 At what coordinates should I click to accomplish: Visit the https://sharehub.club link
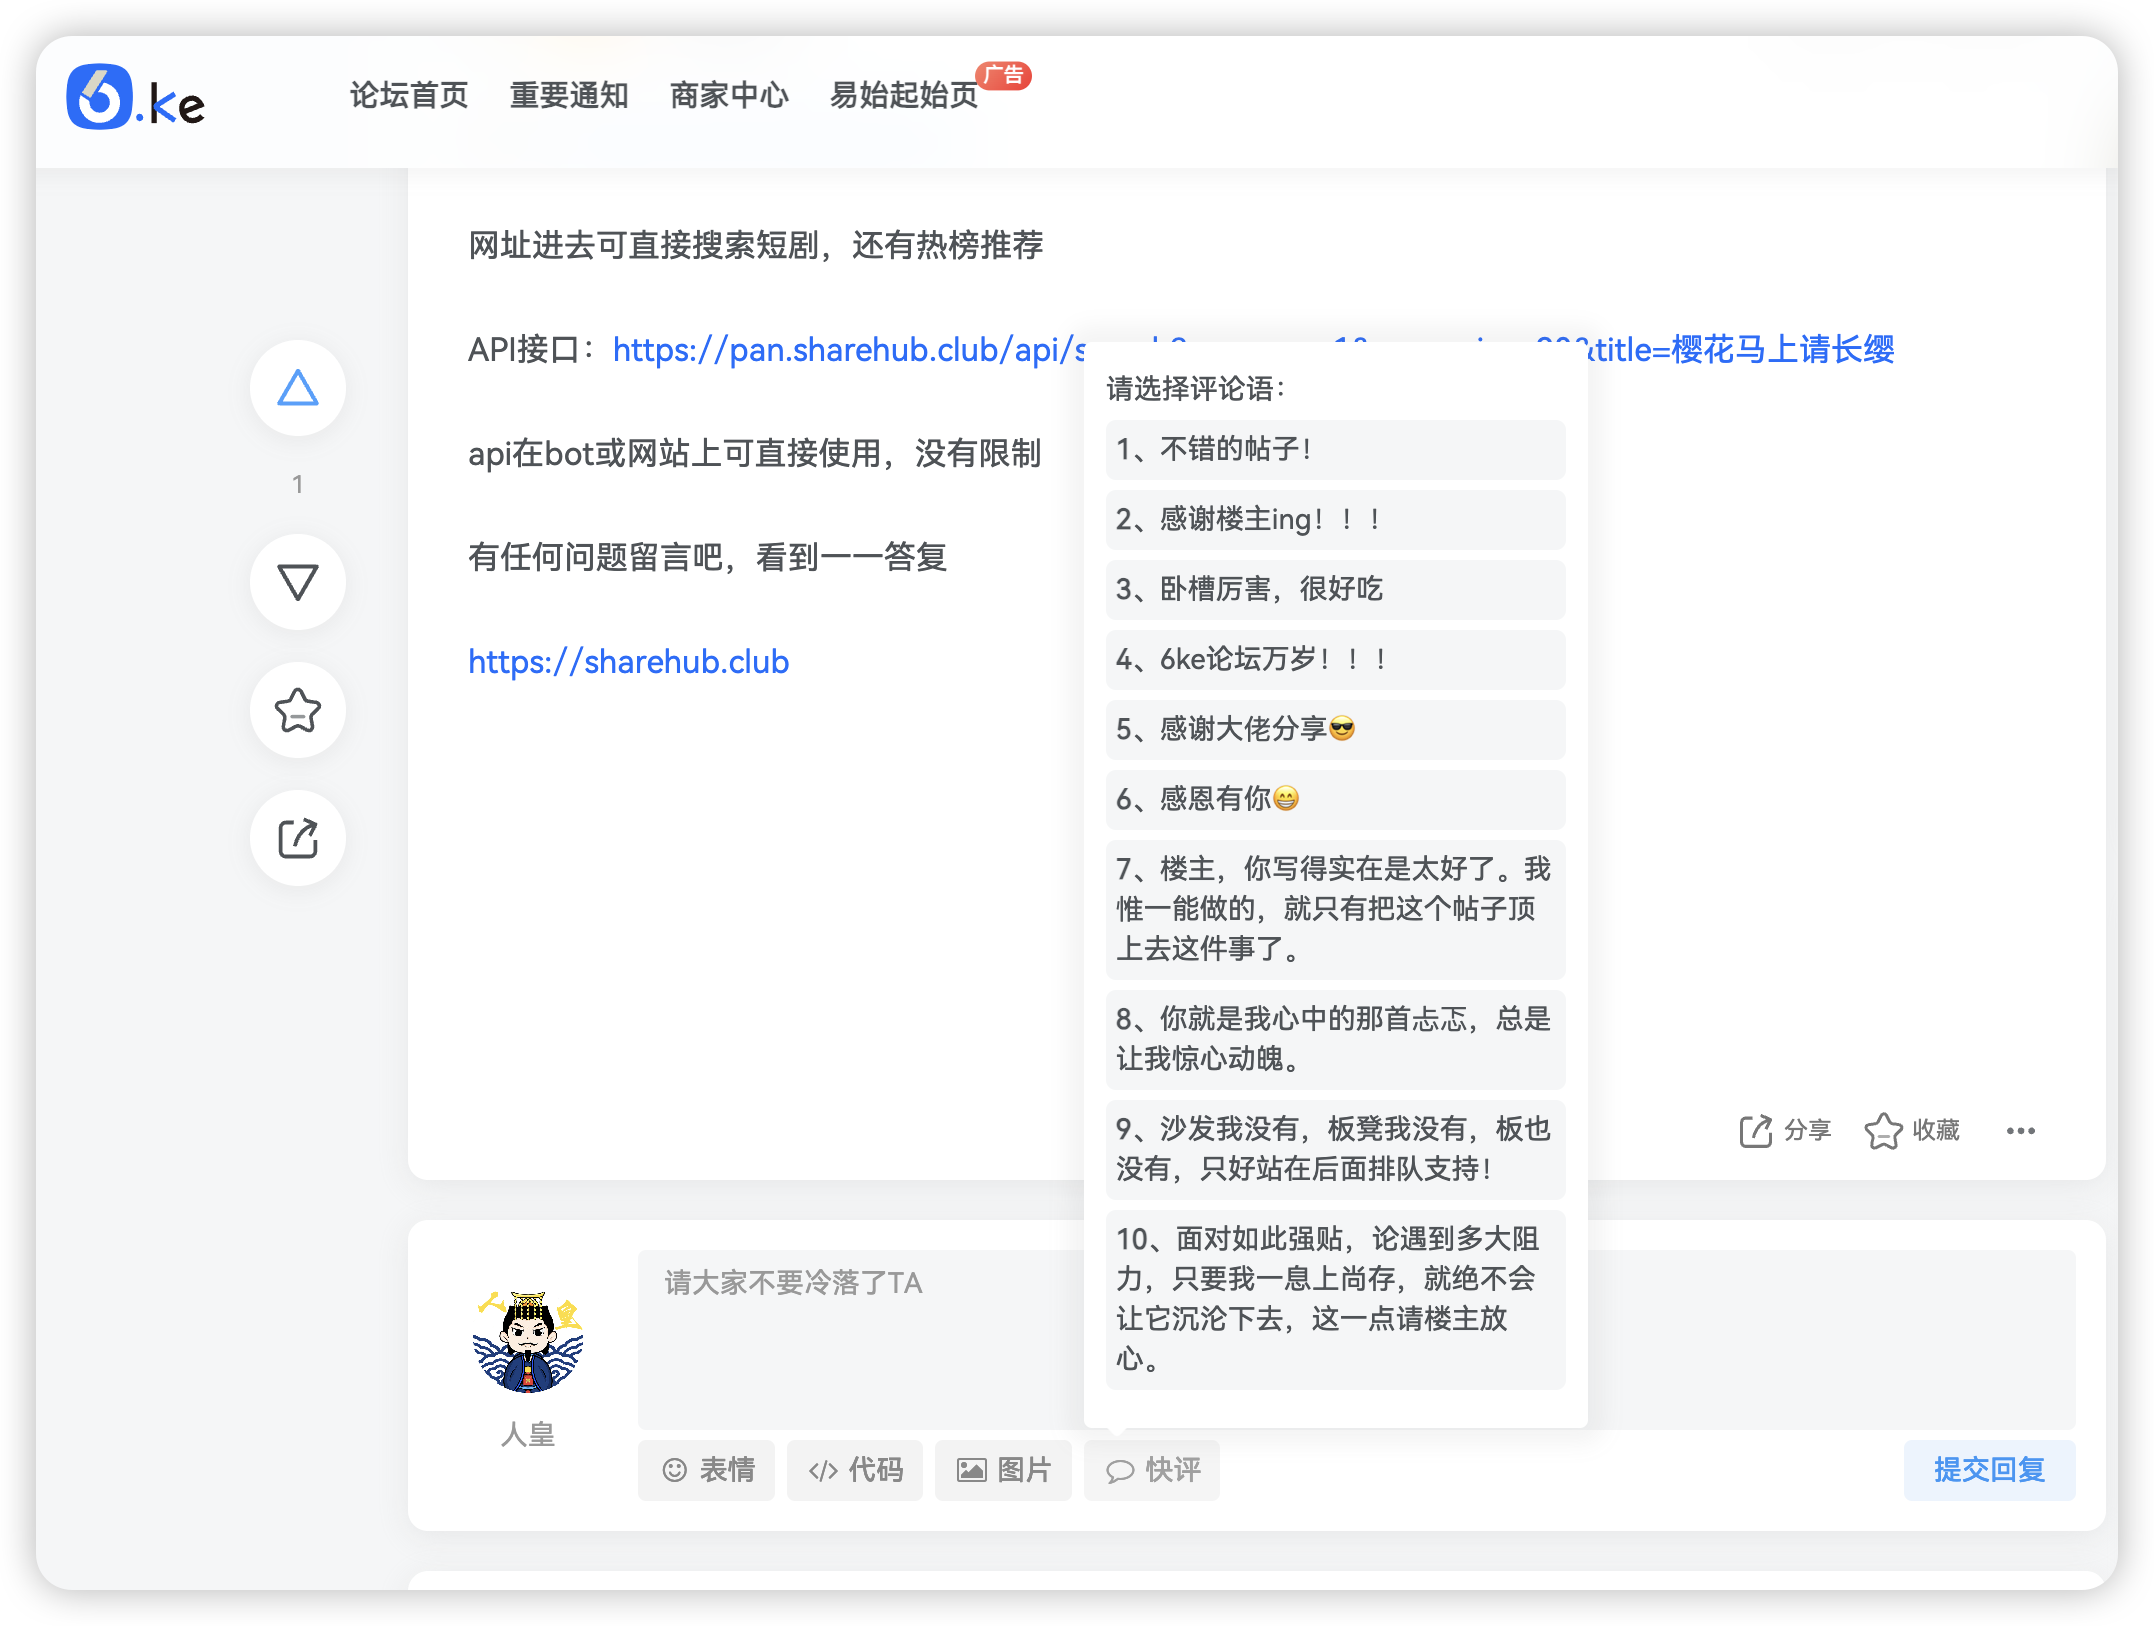click(628, 661)
